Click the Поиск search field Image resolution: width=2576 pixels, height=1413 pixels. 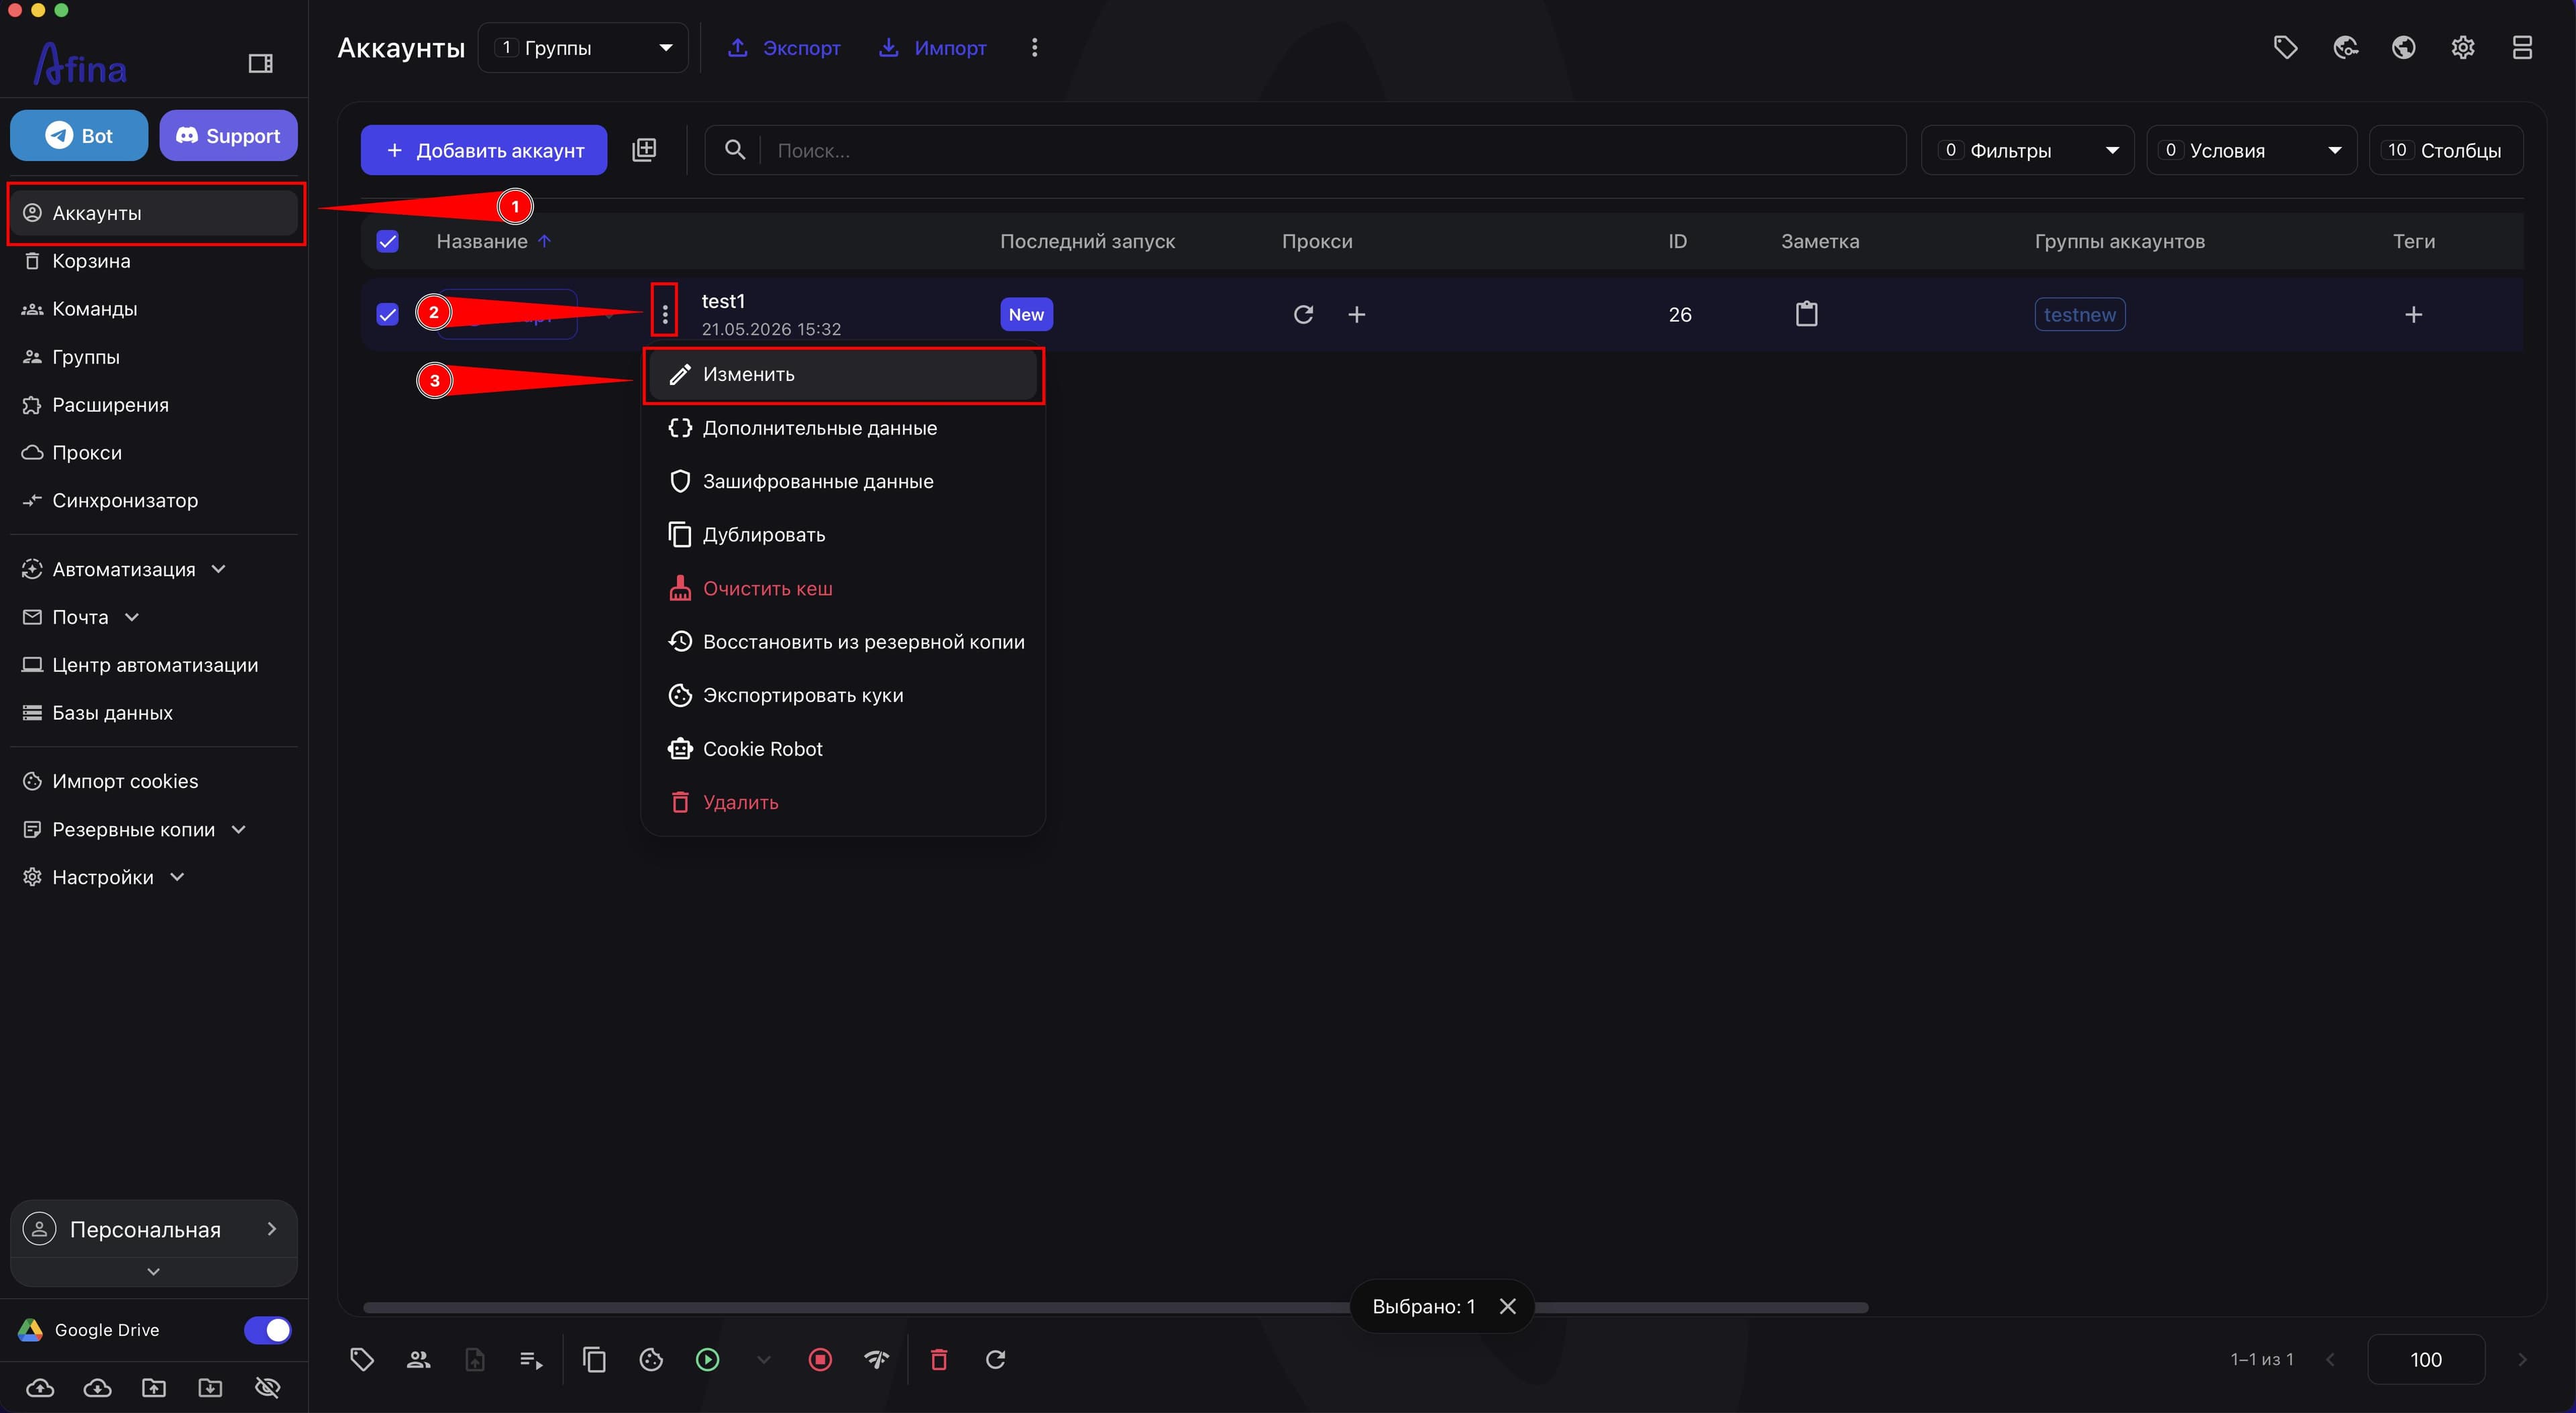[1305, 150]
